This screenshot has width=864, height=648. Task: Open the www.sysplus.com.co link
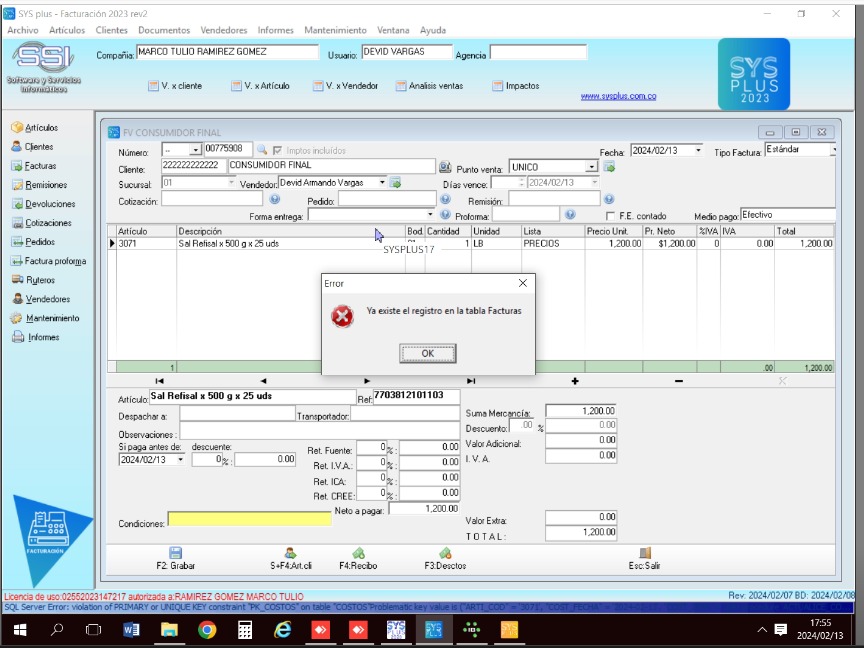(618, 96)
